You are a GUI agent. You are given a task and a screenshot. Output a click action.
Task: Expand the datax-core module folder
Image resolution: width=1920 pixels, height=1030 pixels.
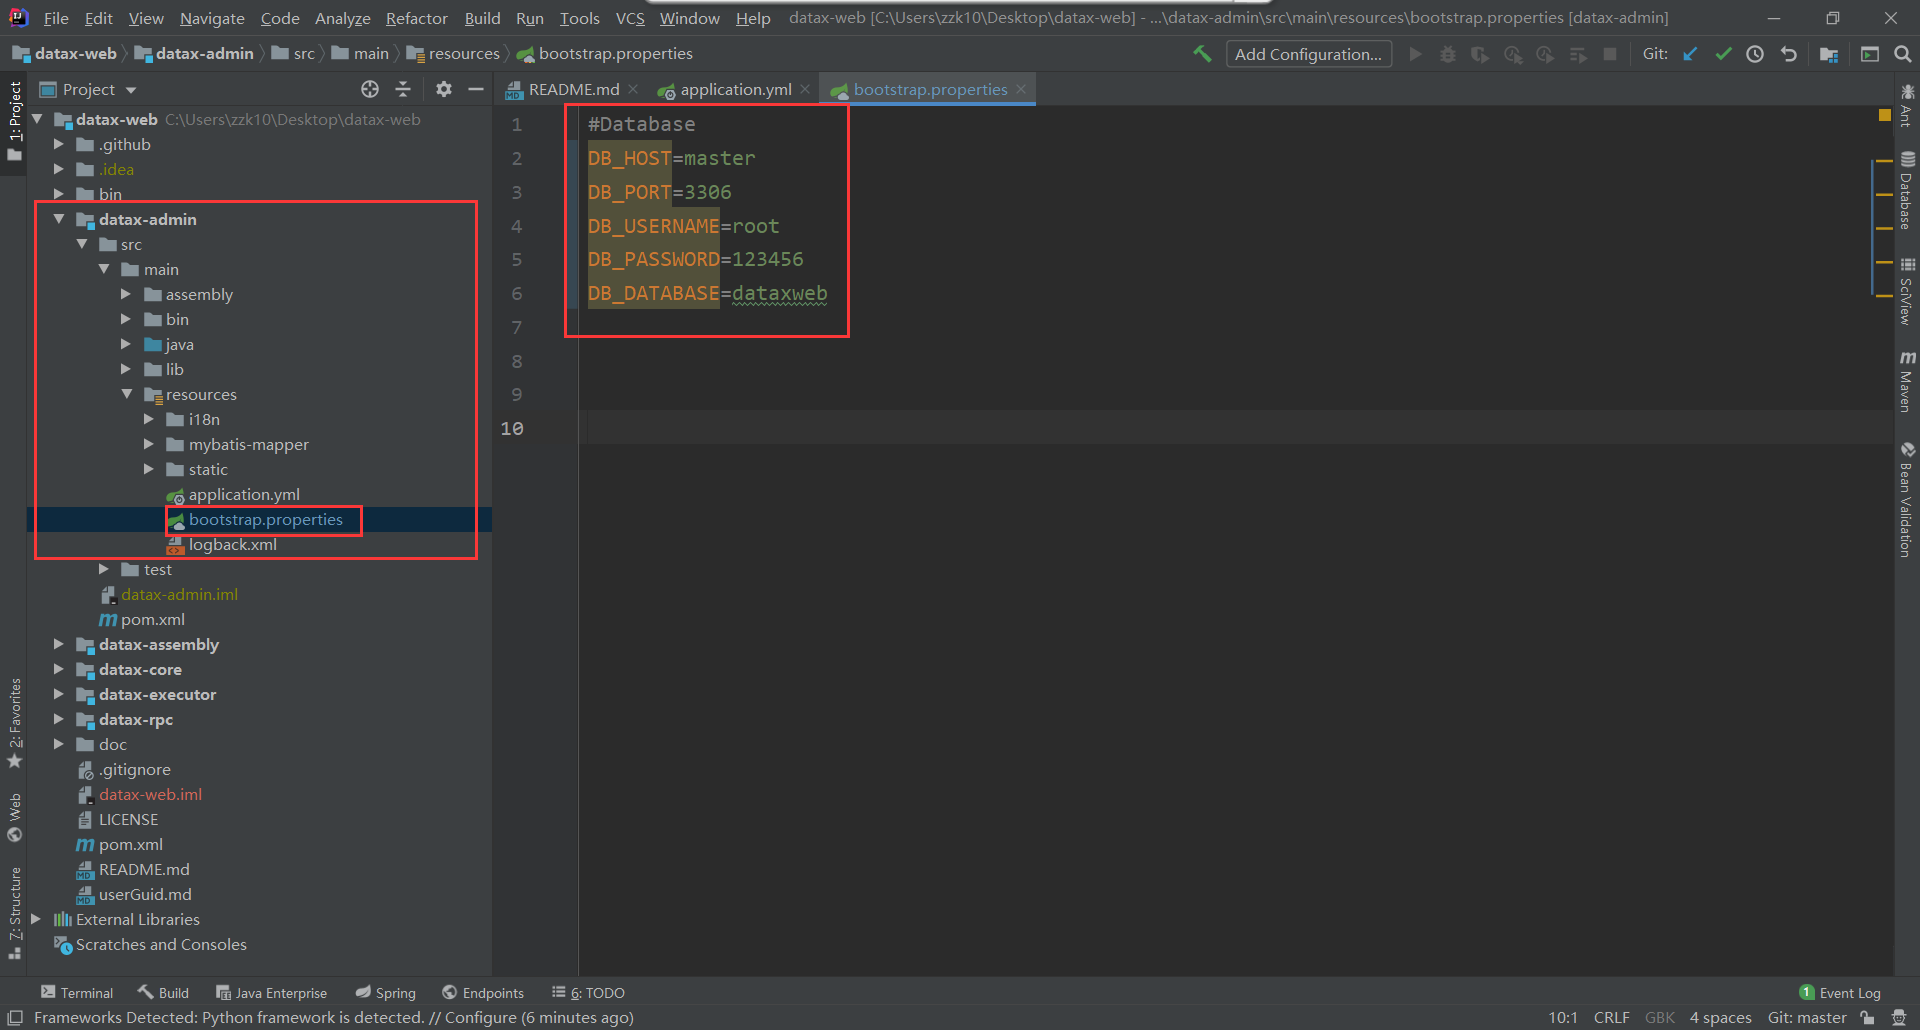[59, 669]
